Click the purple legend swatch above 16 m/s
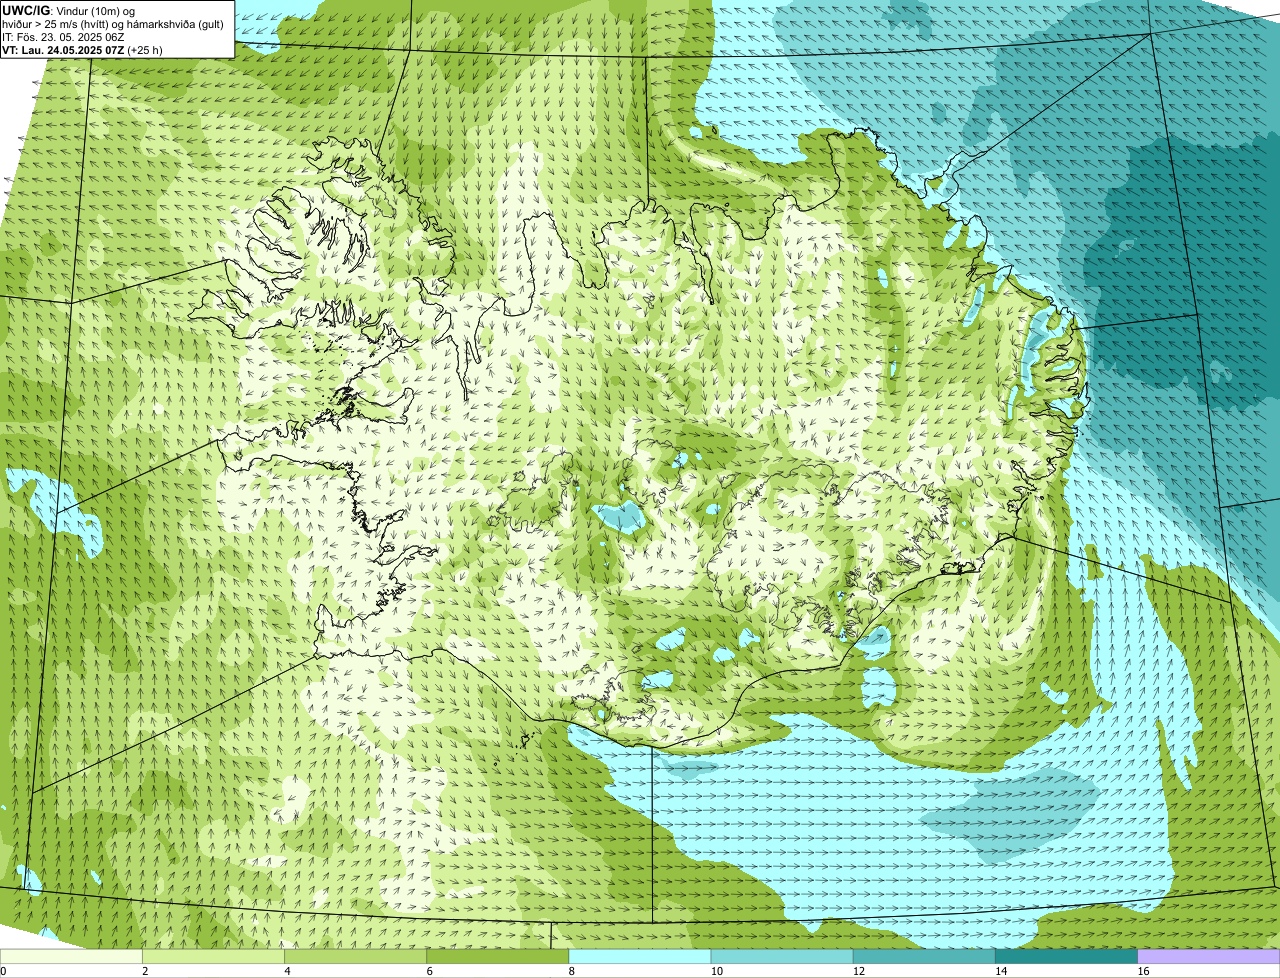This screenshot has height=978, width=1280. tap(1208, 957)
